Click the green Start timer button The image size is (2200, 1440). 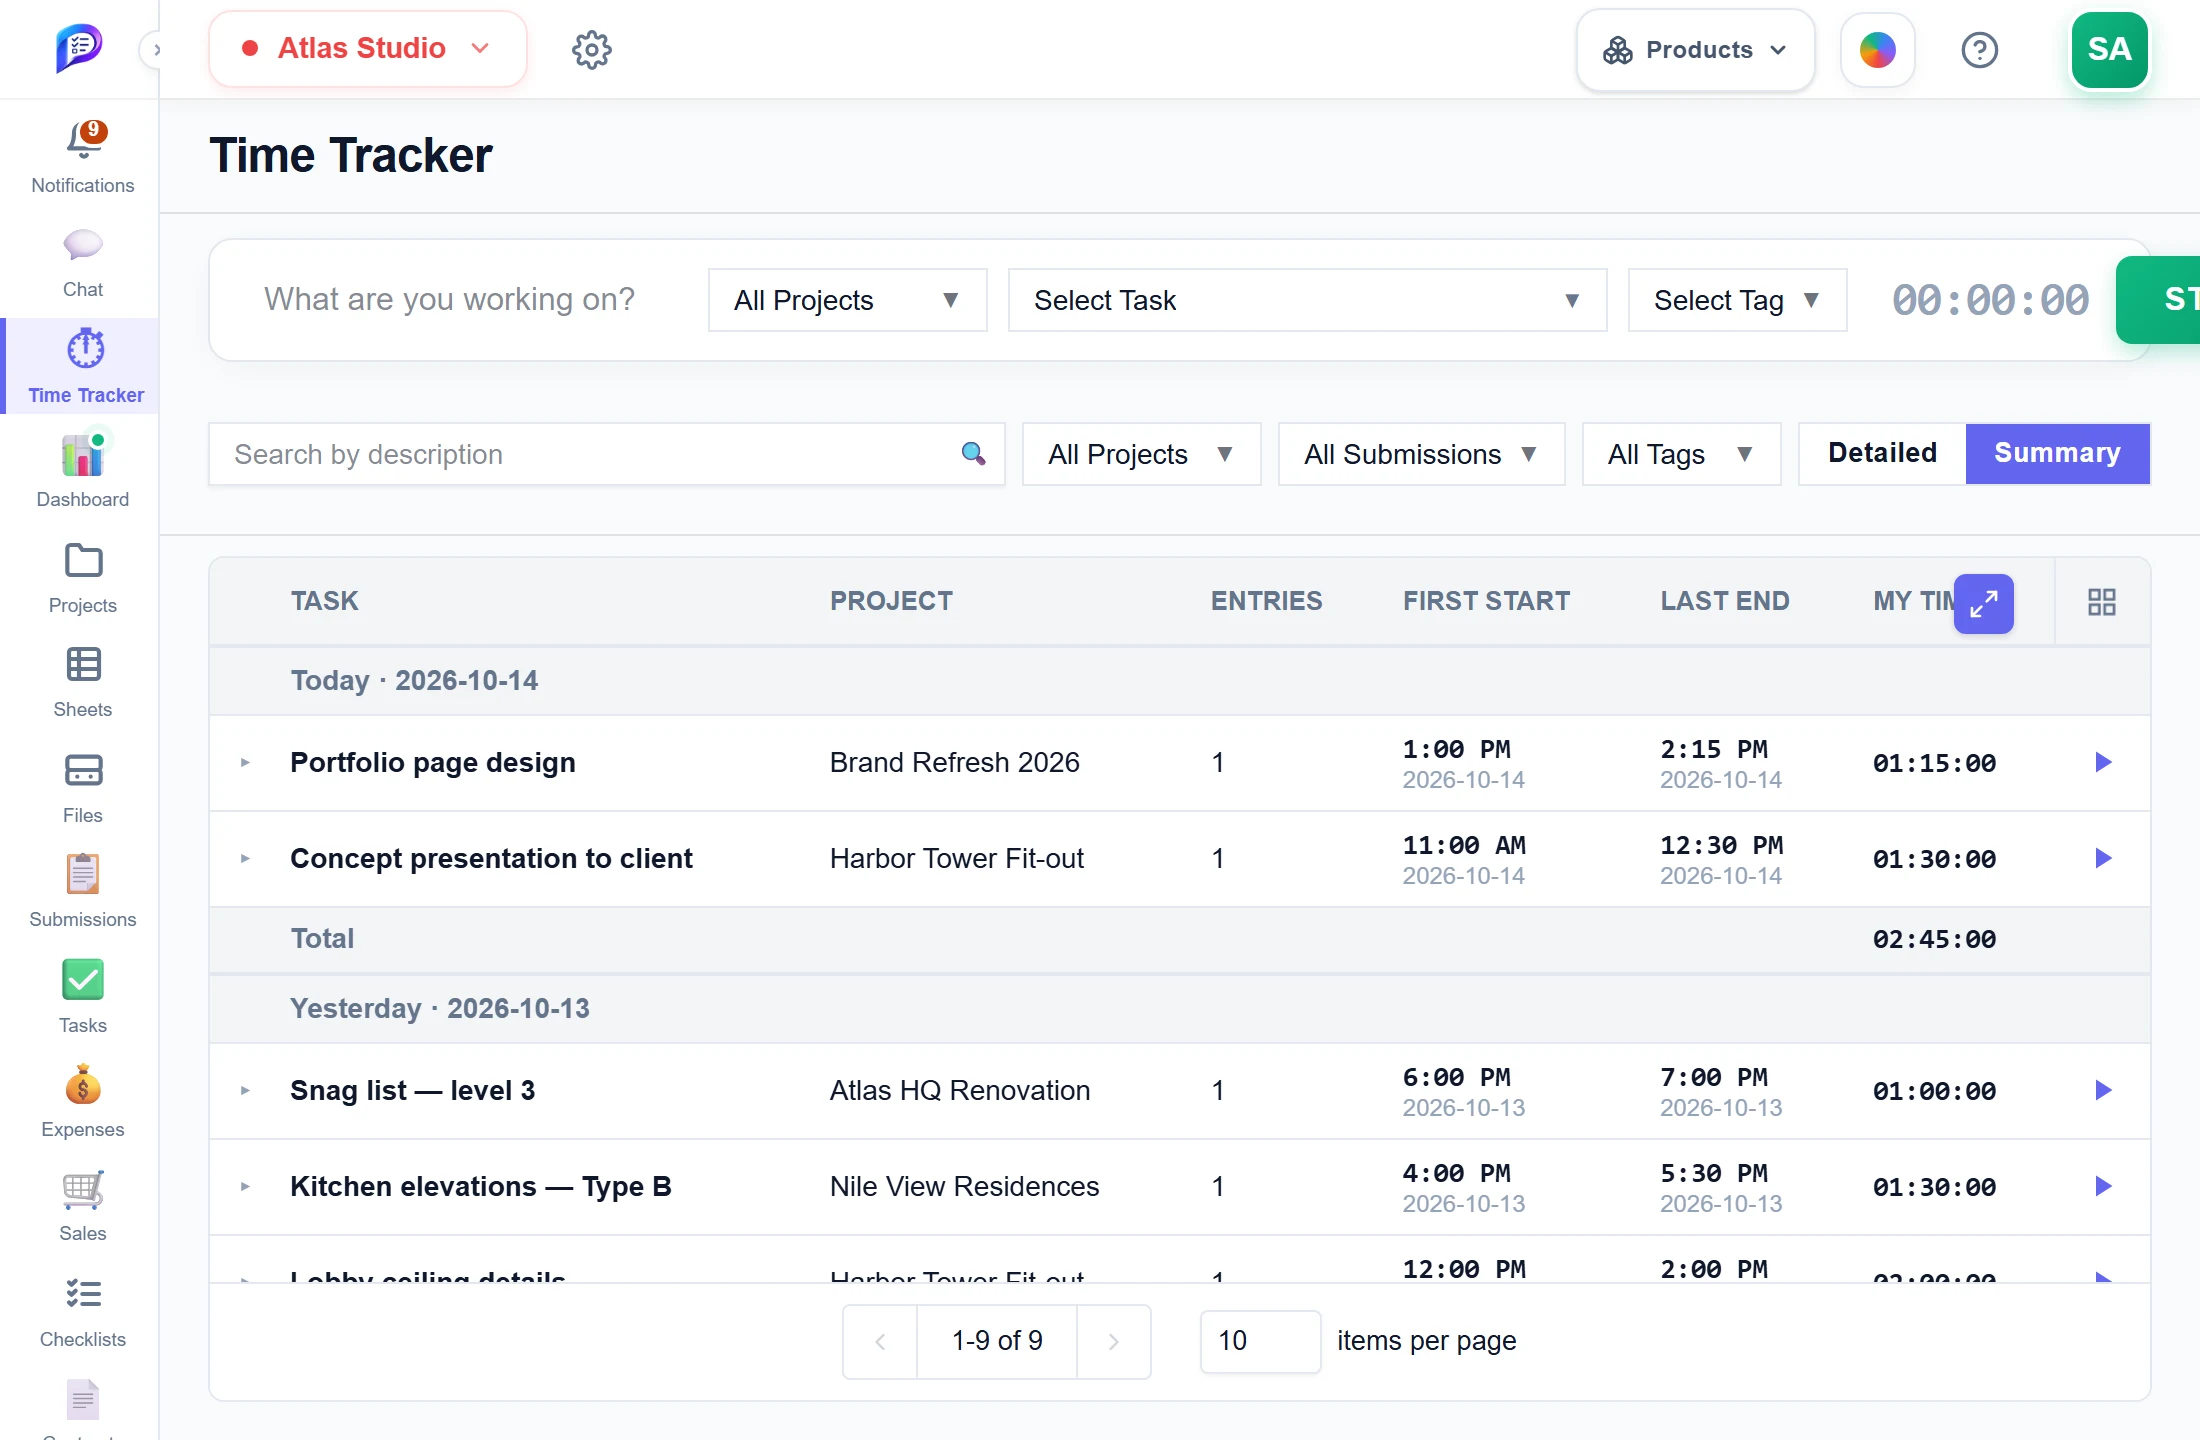pos(2160,300)
